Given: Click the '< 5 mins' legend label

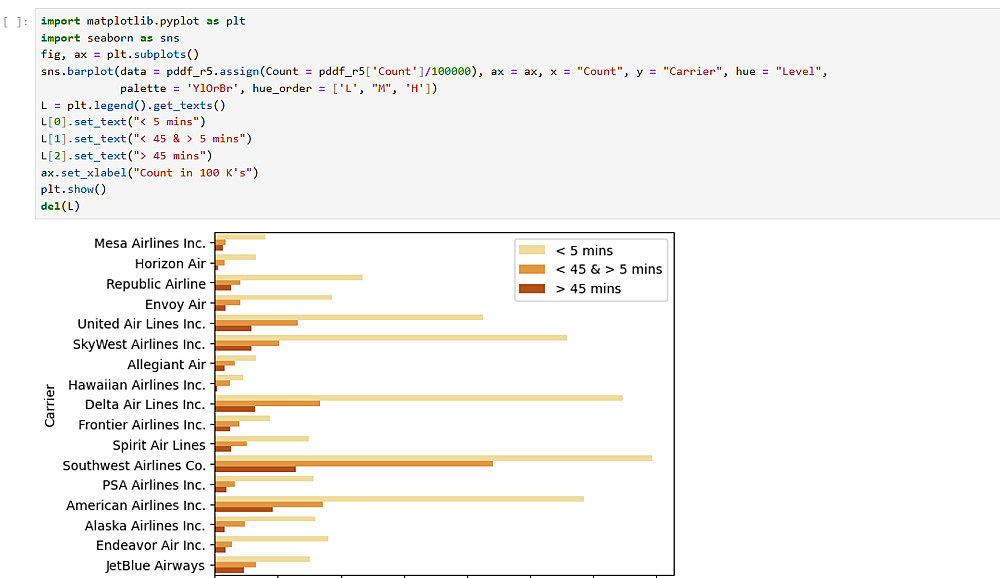Looking at the screenshot, I should click(x=584, y=251).
